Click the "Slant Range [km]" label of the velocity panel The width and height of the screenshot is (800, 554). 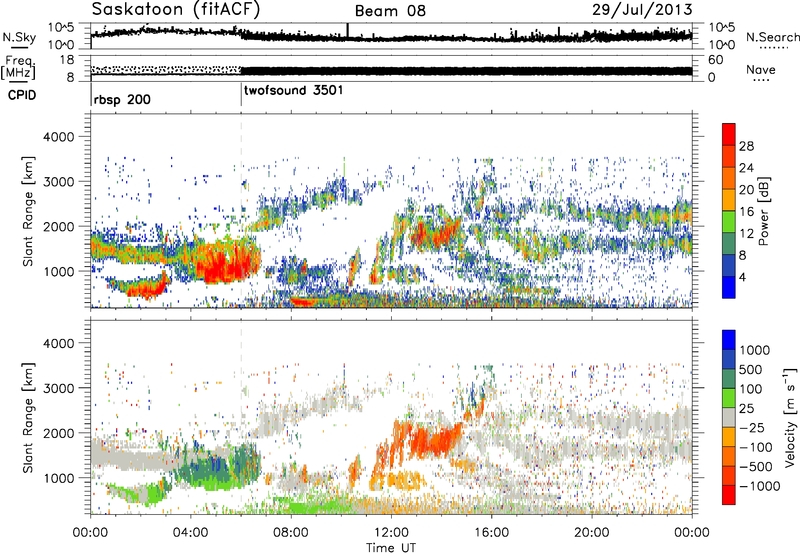28,417
